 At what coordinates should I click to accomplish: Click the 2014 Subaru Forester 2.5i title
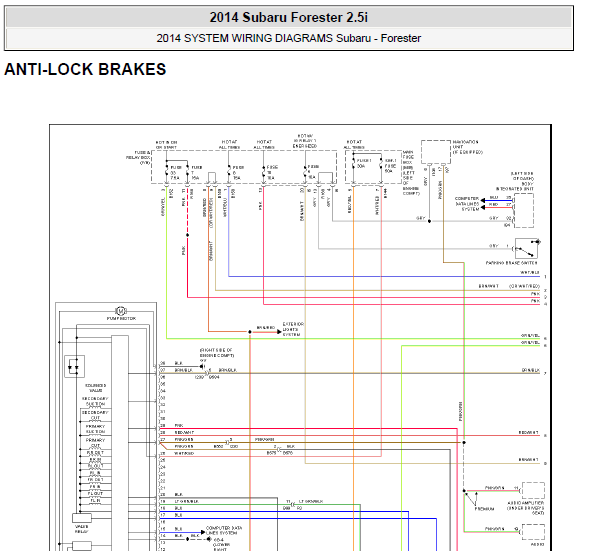coord(288,17)
